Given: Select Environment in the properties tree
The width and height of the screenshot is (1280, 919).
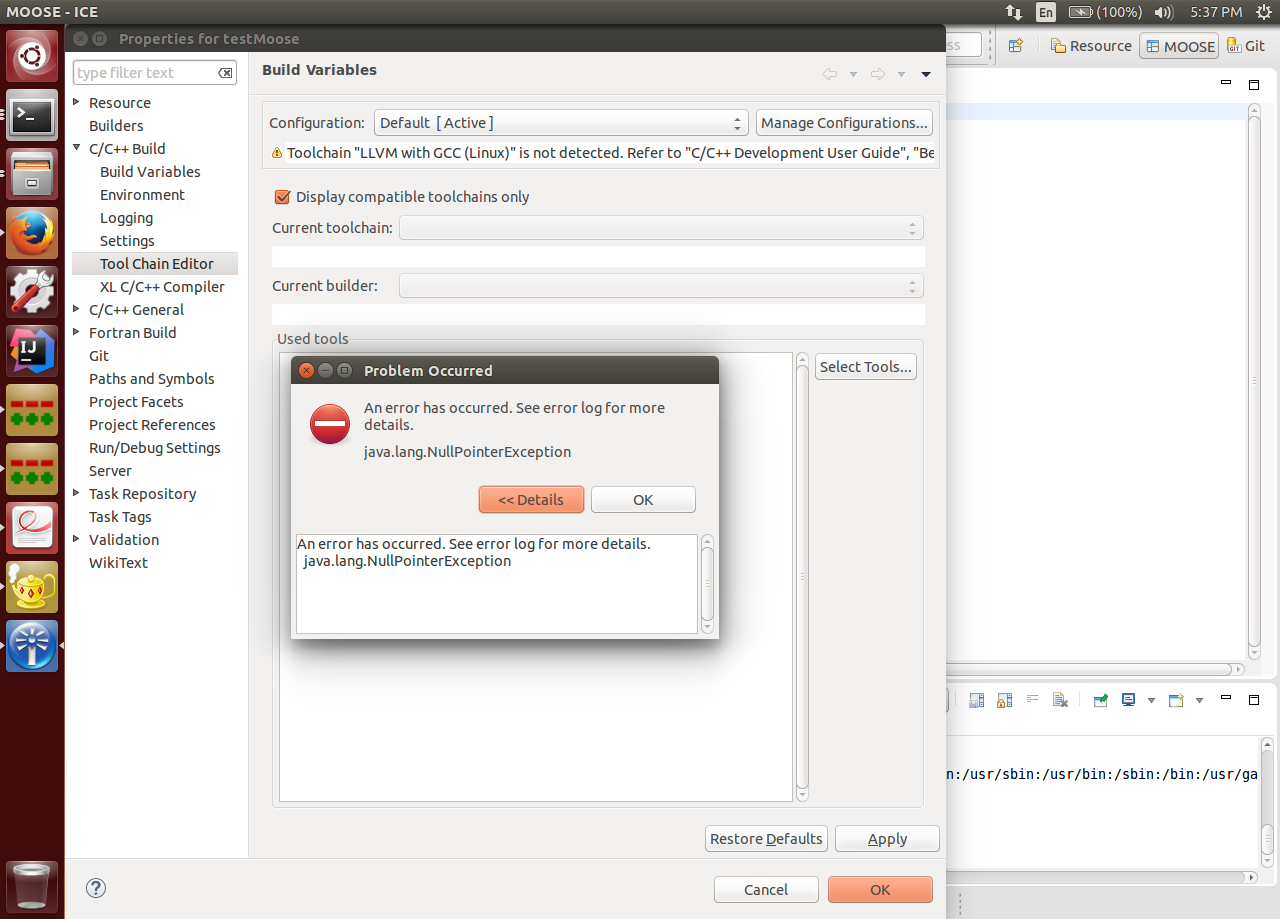Looking at the screenshot, I should click(142, 195).
